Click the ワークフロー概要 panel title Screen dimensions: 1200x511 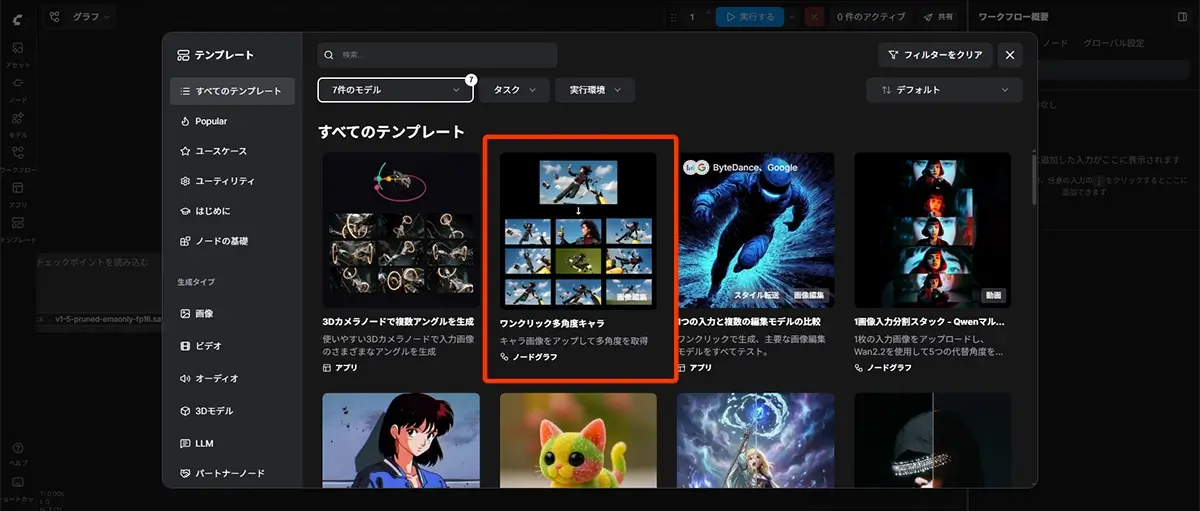pyautogui.click(x=1014, y=17)
